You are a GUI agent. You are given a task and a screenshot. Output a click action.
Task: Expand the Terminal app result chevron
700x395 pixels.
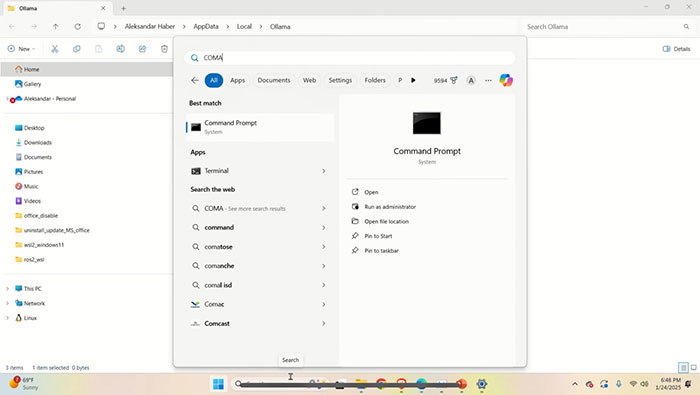pos(324,171)
